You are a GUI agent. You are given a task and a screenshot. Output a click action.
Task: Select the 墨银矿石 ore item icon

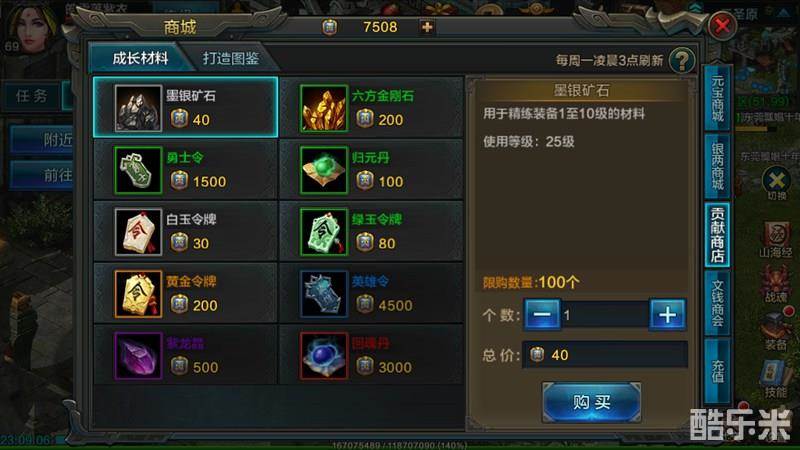(138, 108)
